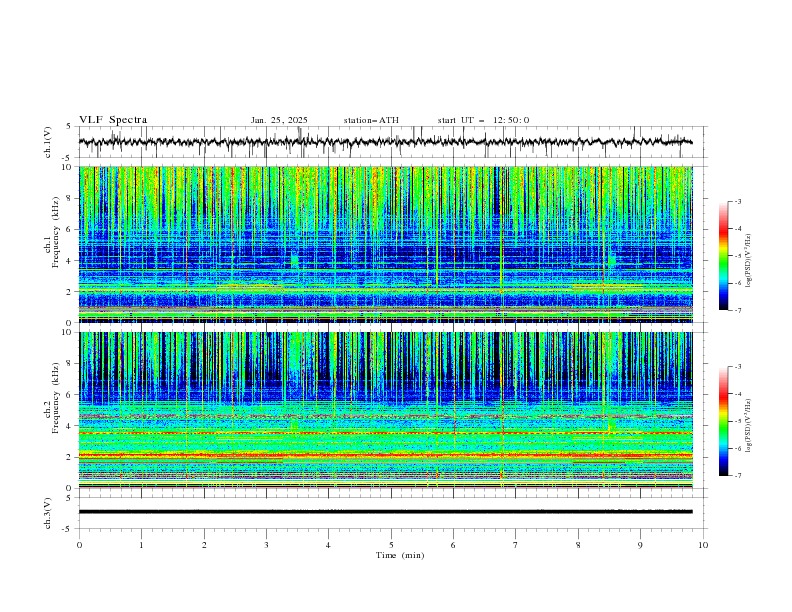
Task: Click the strong red 2 kHz band in ch.2
Action: (386, 455)
